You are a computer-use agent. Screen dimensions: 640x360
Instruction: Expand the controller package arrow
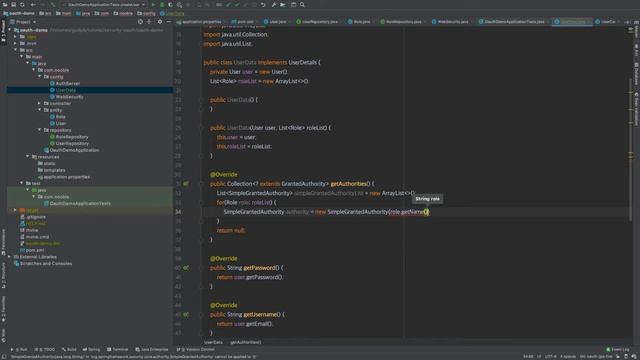(x=40, y=103)
